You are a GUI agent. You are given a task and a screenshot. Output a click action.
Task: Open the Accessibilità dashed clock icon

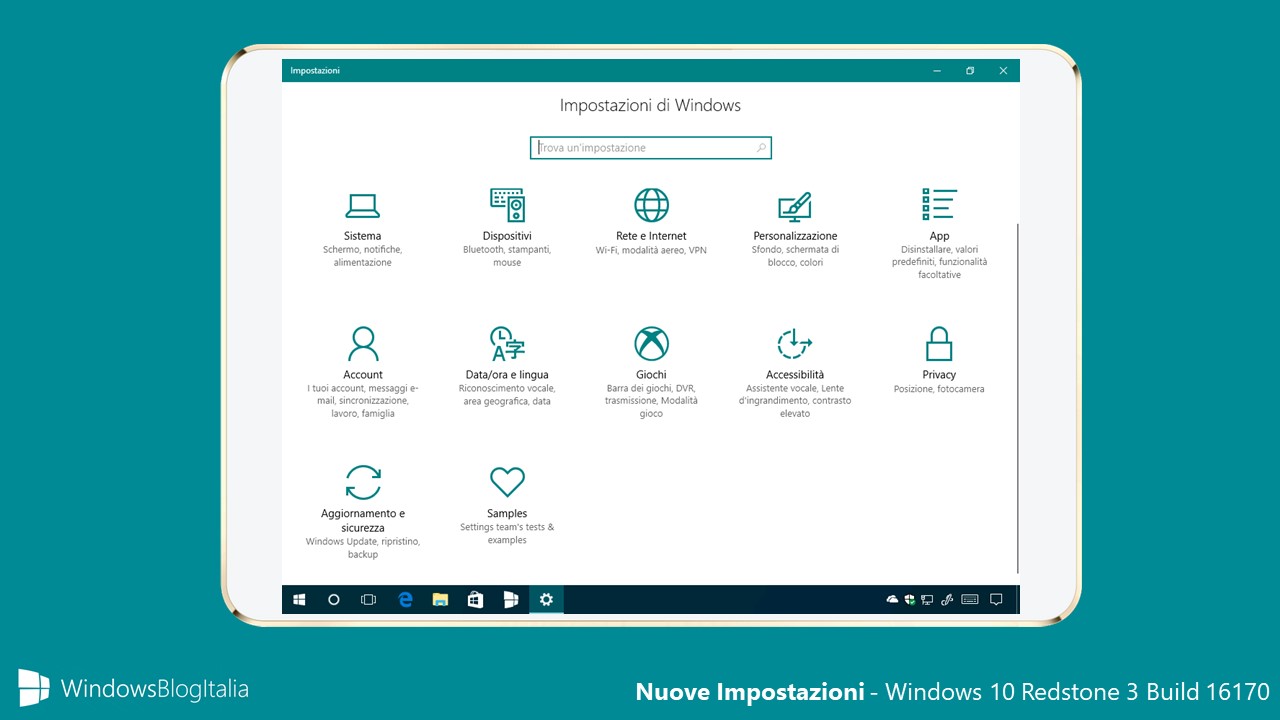coord(795,344)
